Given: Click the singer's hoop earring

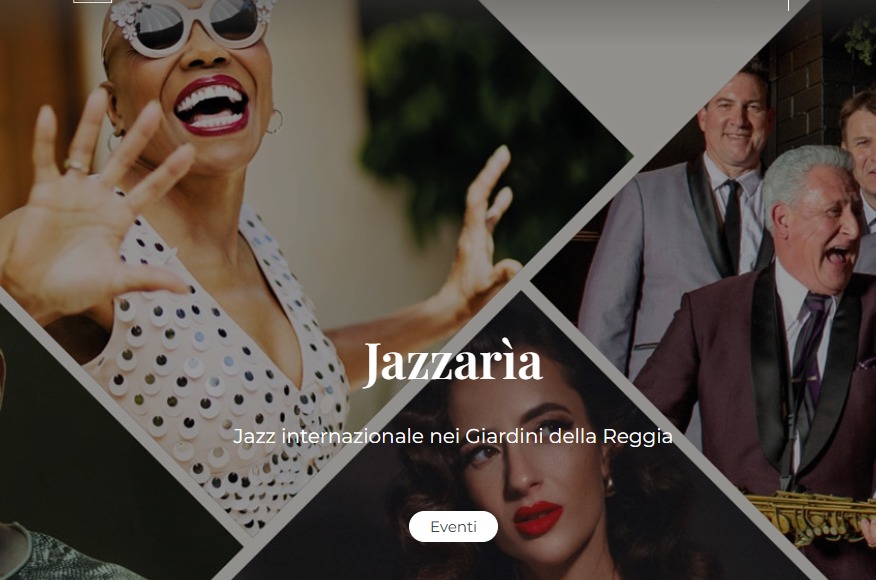Looking at the screenshot, I should pyautogui.click(x=274, y=121).
